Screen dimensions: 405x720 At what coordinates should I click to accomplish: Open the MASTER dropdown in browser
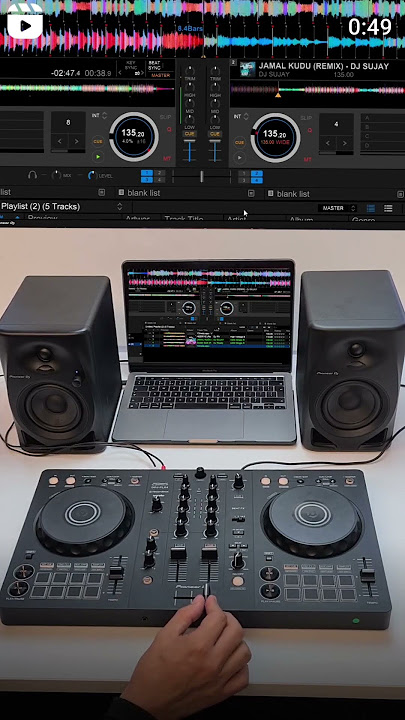click(339, 208)
